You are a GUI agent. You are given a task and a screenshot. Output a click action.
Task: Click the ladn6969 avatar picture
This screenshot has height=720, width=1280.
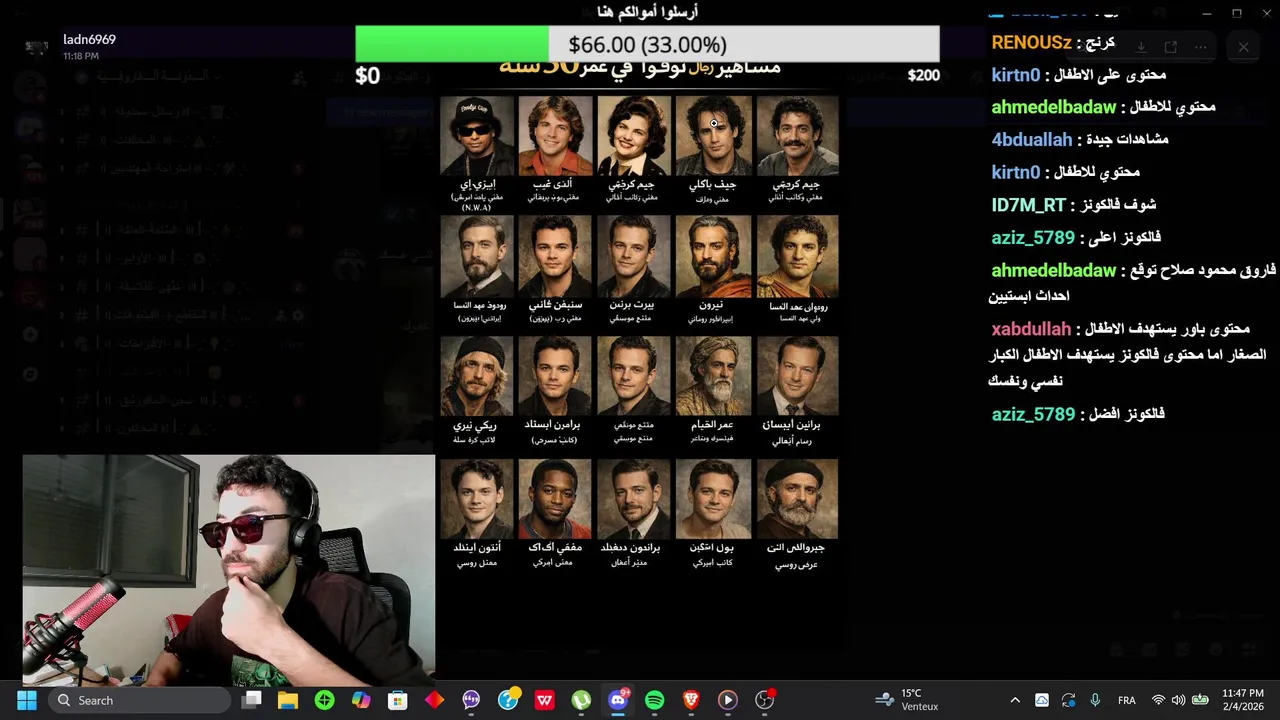pos(37,47)
